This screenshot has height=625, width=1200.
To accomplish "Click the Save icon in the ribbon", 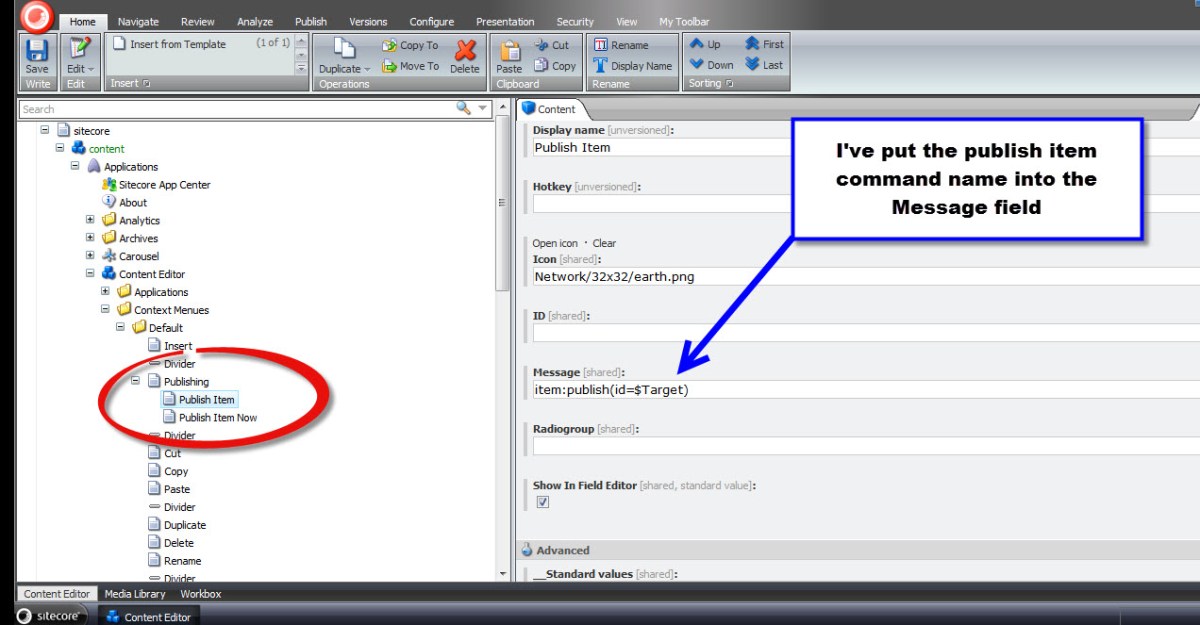I will (36, 50).
